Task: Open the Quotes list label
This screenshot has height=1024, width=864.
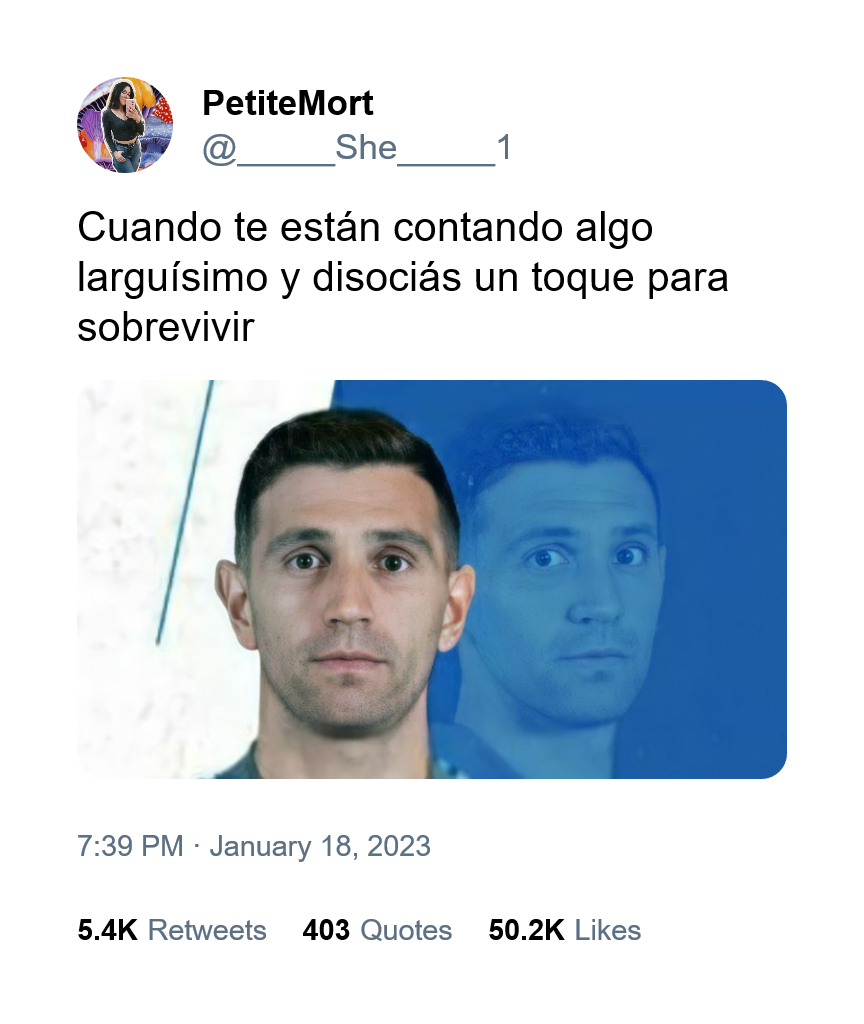Action: point(406,931)
